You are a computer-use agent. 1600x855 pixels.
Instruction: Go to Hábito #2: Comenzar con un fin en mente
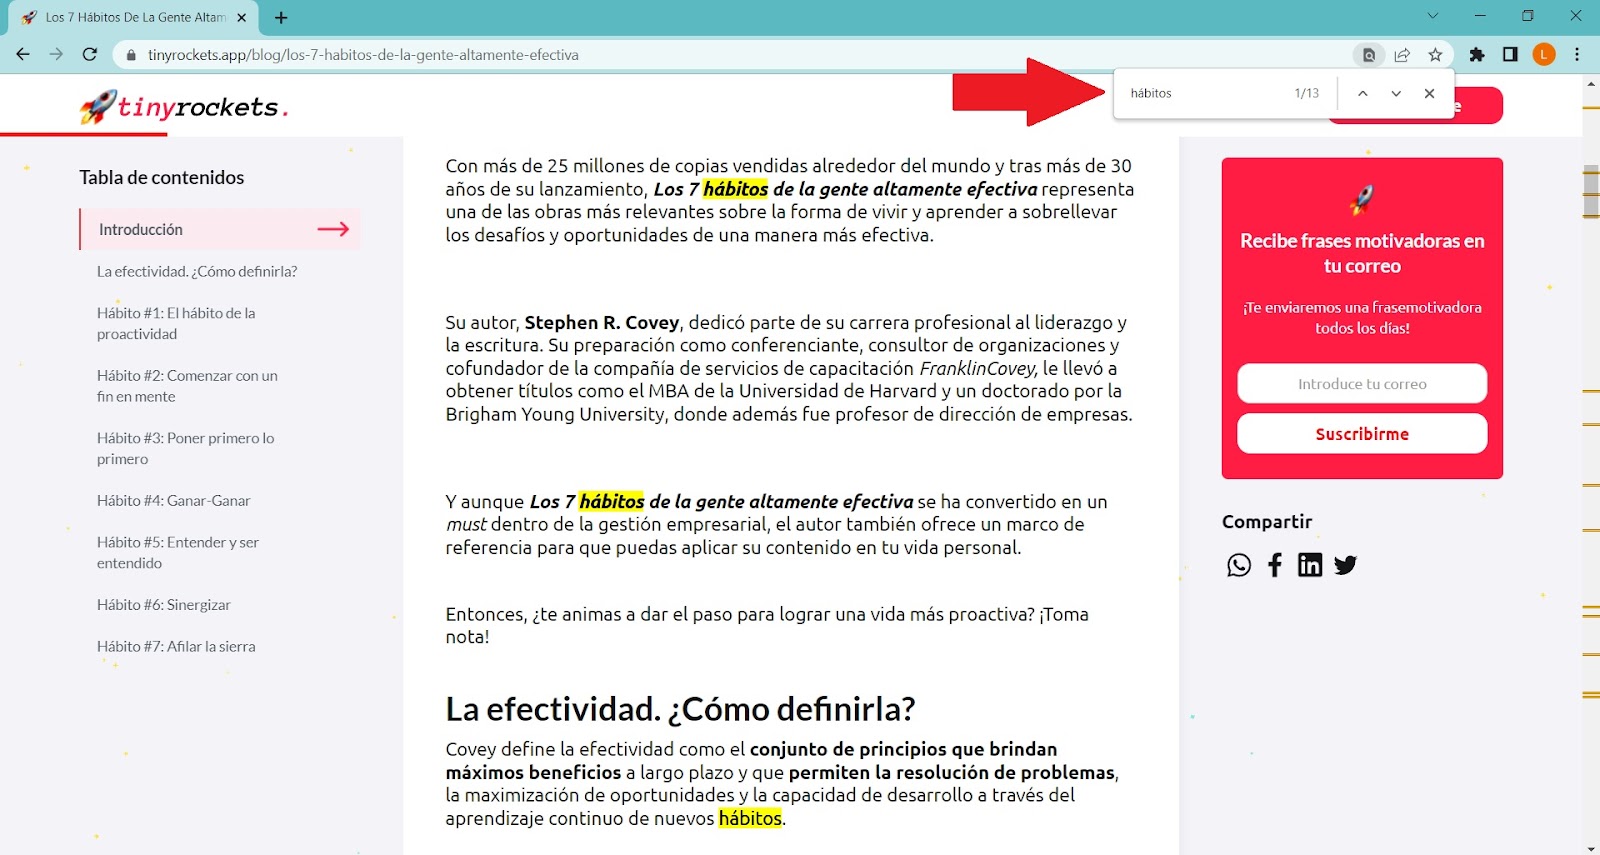point(187,386)
